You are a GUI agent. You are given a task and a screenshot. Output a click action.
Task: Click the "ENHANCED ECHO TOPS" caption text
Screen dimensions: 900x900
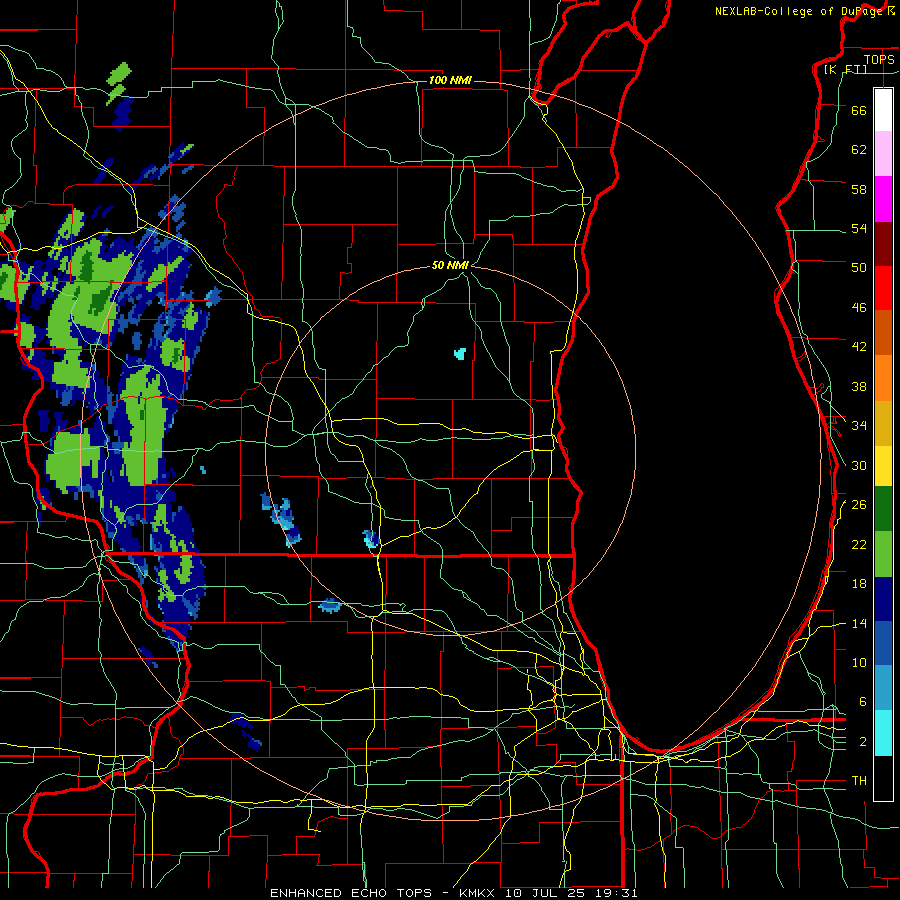pyautogui.click(x=351, y=893)
